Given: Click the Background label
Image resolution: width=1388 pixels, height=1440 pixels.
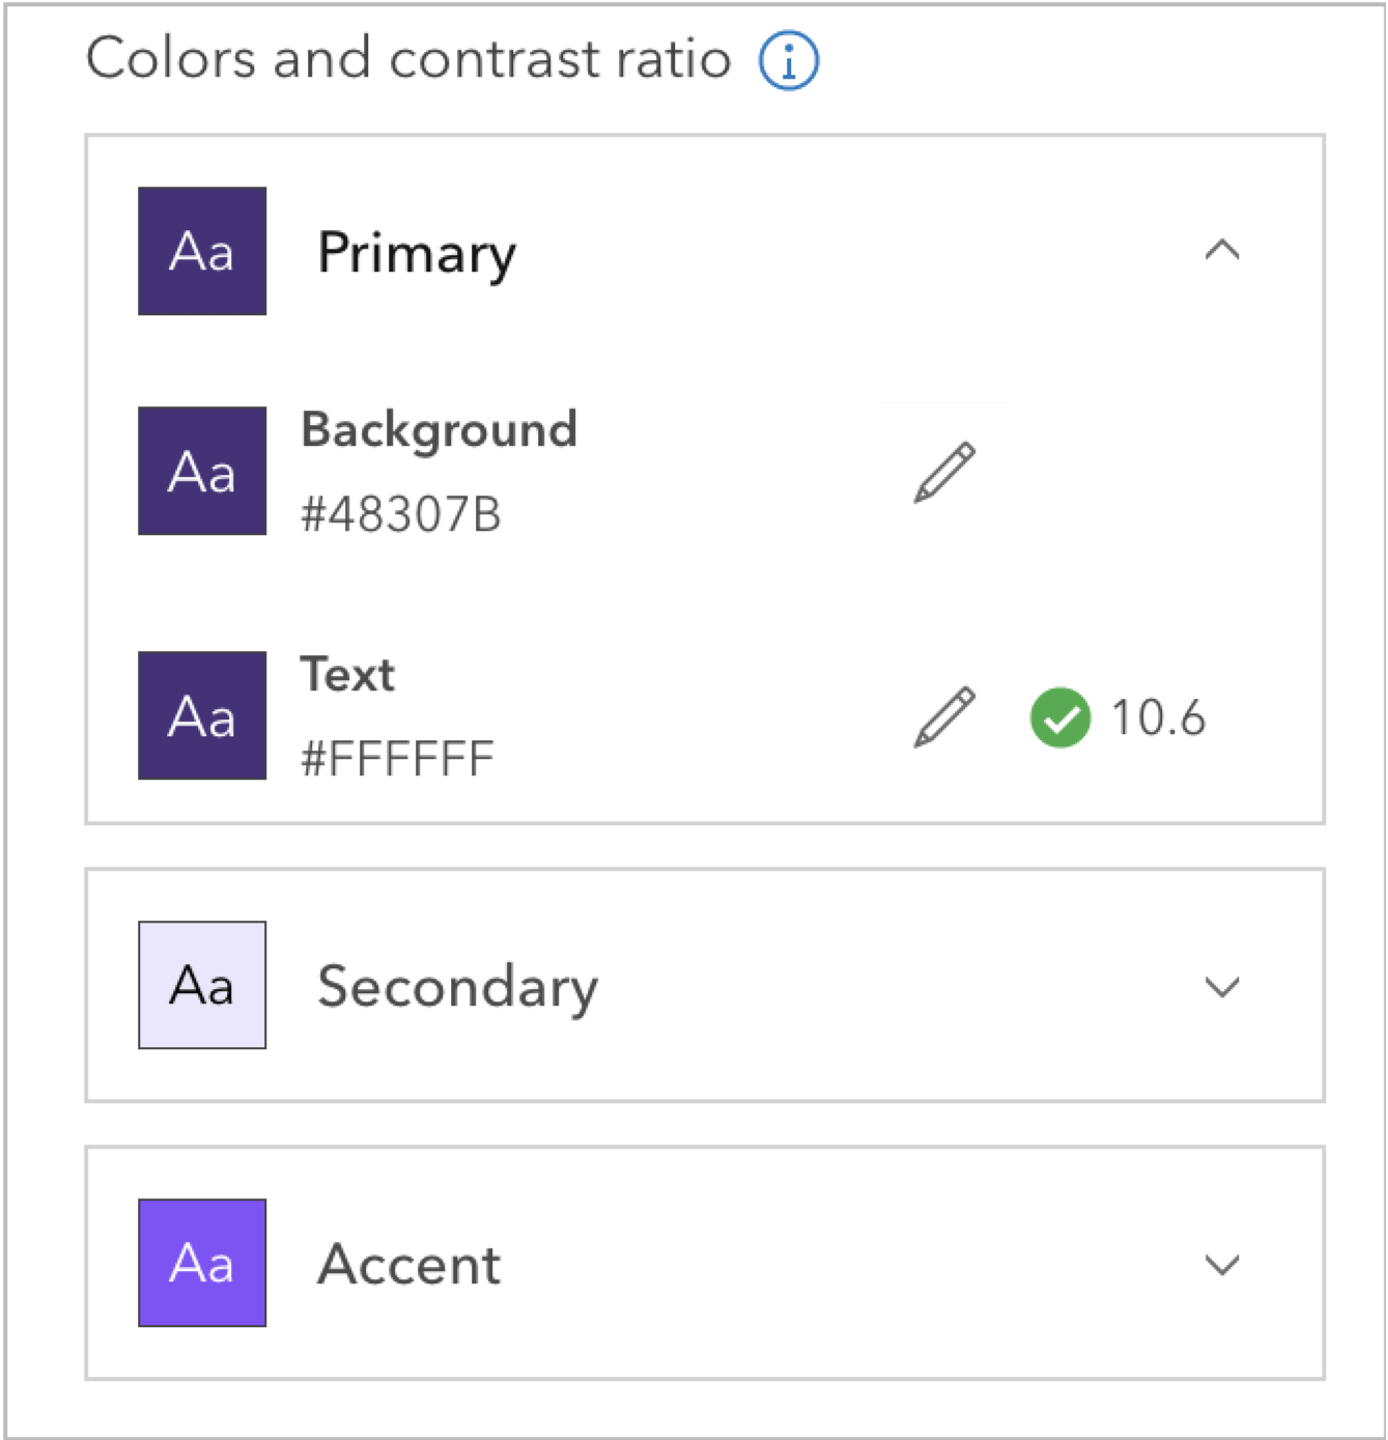Looking at the screenshot, I should click(439, 430).
